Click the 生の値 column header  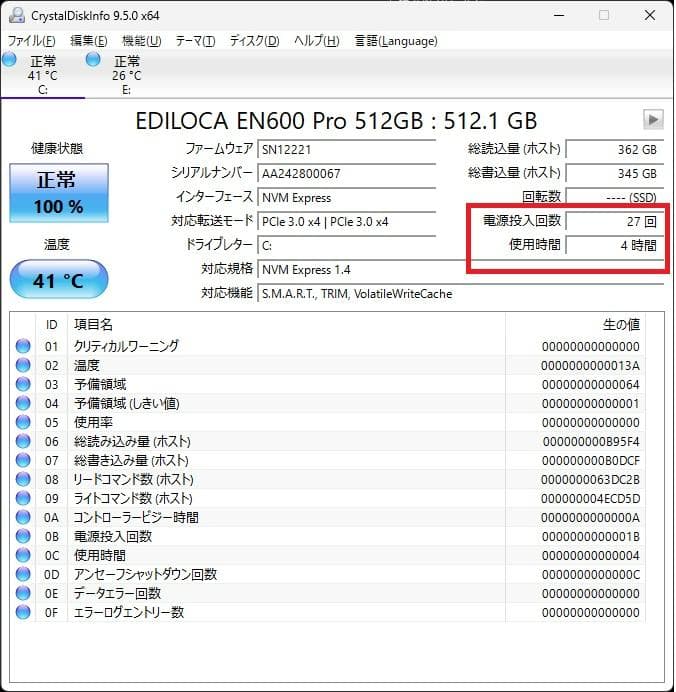click(x=621, y=325)
